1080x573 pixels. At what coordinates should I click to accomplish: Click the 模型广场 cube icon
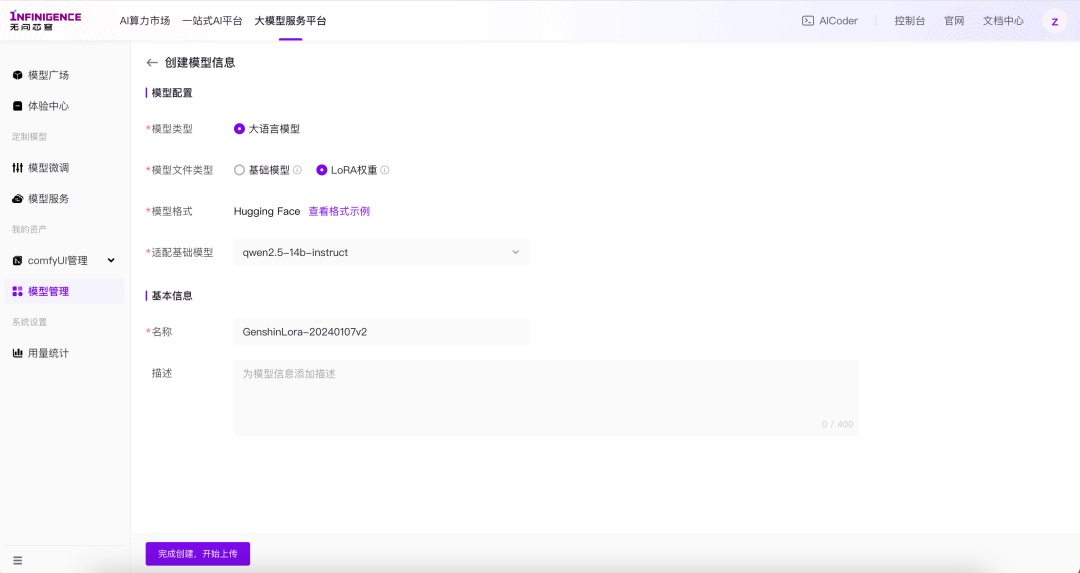point(18,75)
